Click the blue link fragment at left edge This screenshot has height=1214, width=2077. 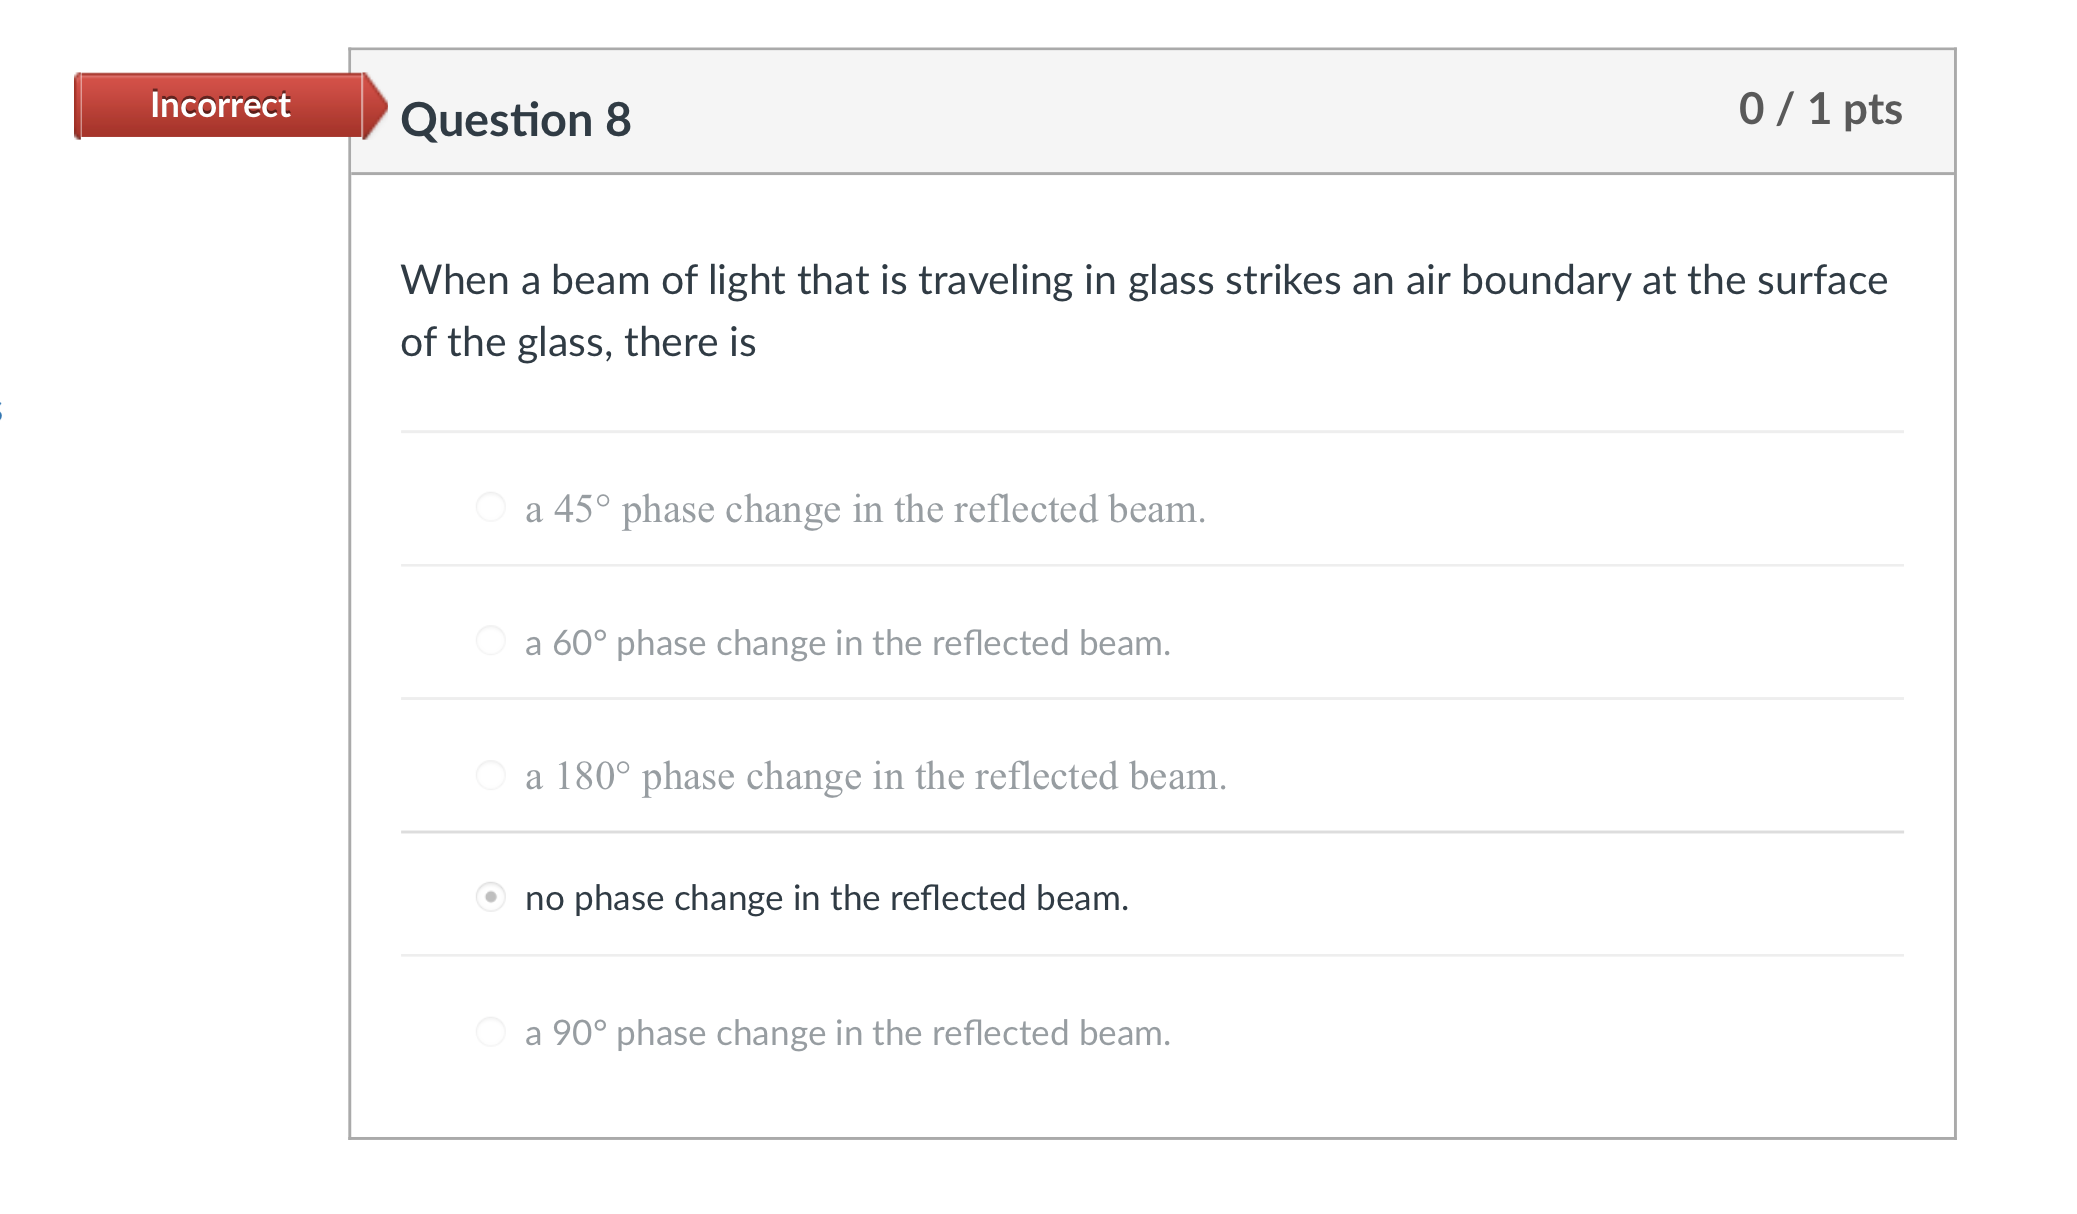(2, 409)
